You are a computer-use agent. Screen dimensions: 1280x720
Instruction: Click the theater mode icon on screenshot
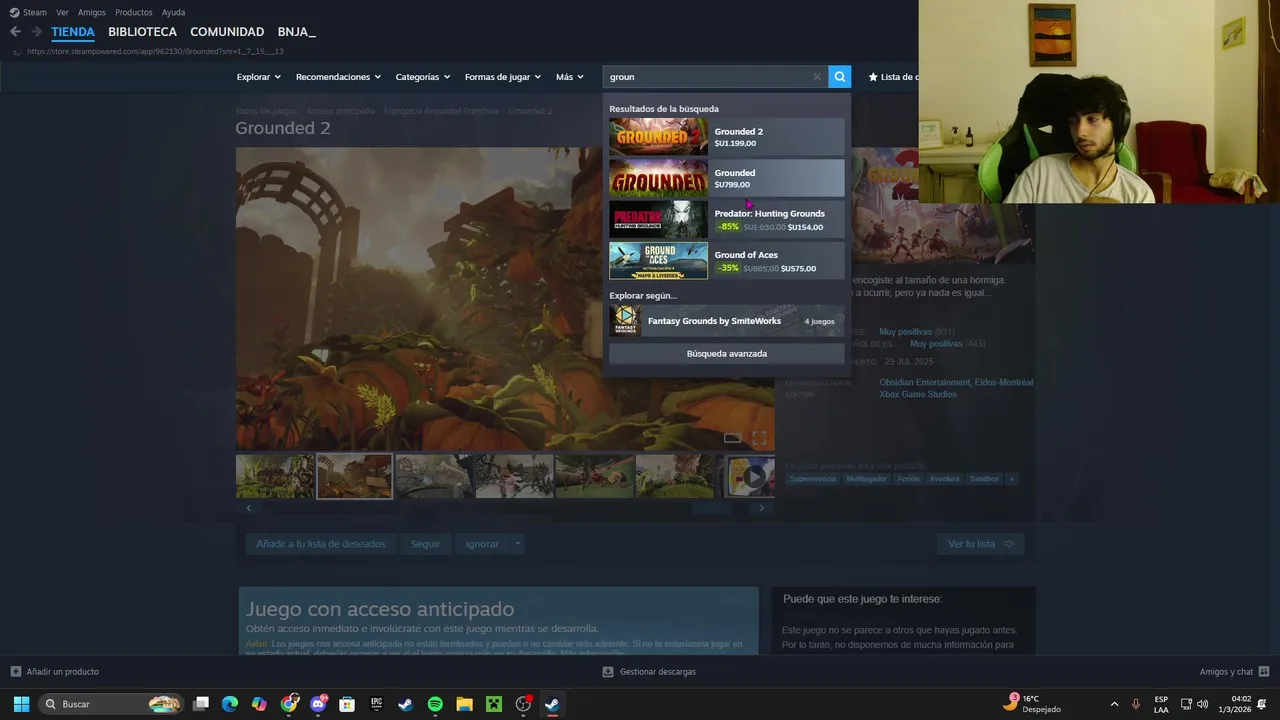pyautogui.click(x=733, y=438)
